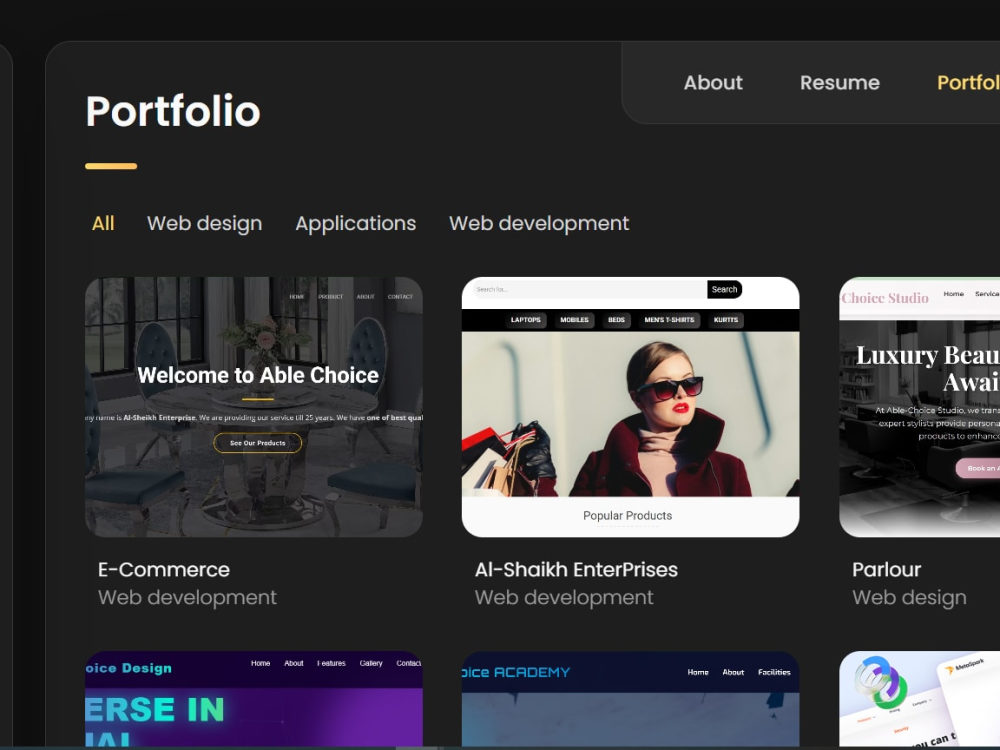Filter projects by Web design

205,223
